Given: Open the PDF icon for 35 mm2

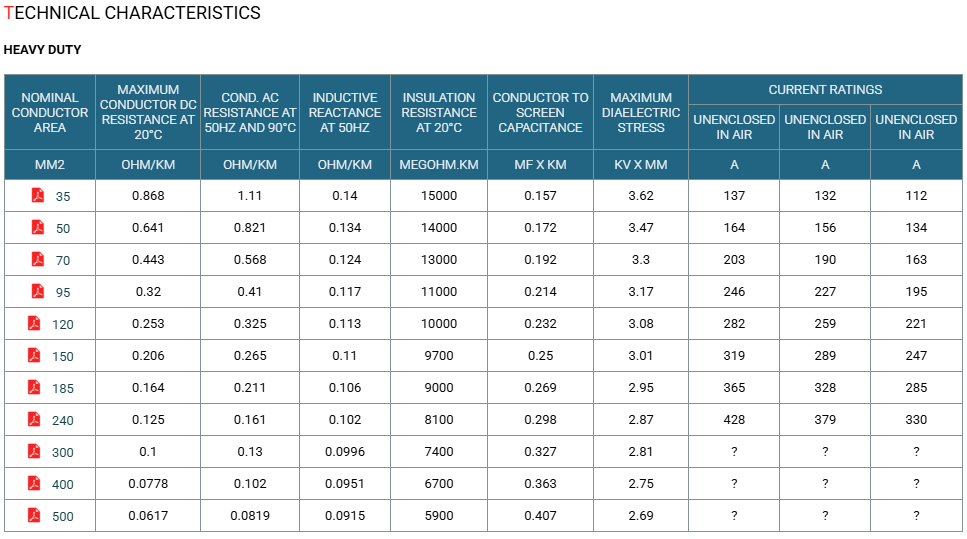Looking at the screenshot, I should pos(38,195).
